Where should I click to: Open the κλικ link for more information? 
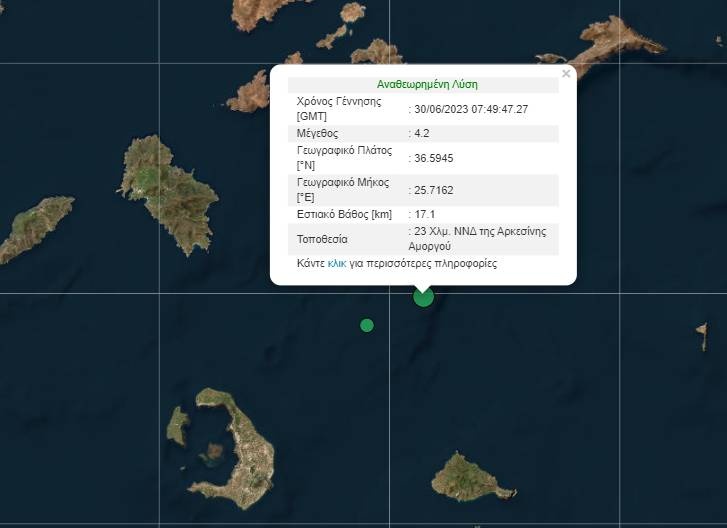(337, 264)
